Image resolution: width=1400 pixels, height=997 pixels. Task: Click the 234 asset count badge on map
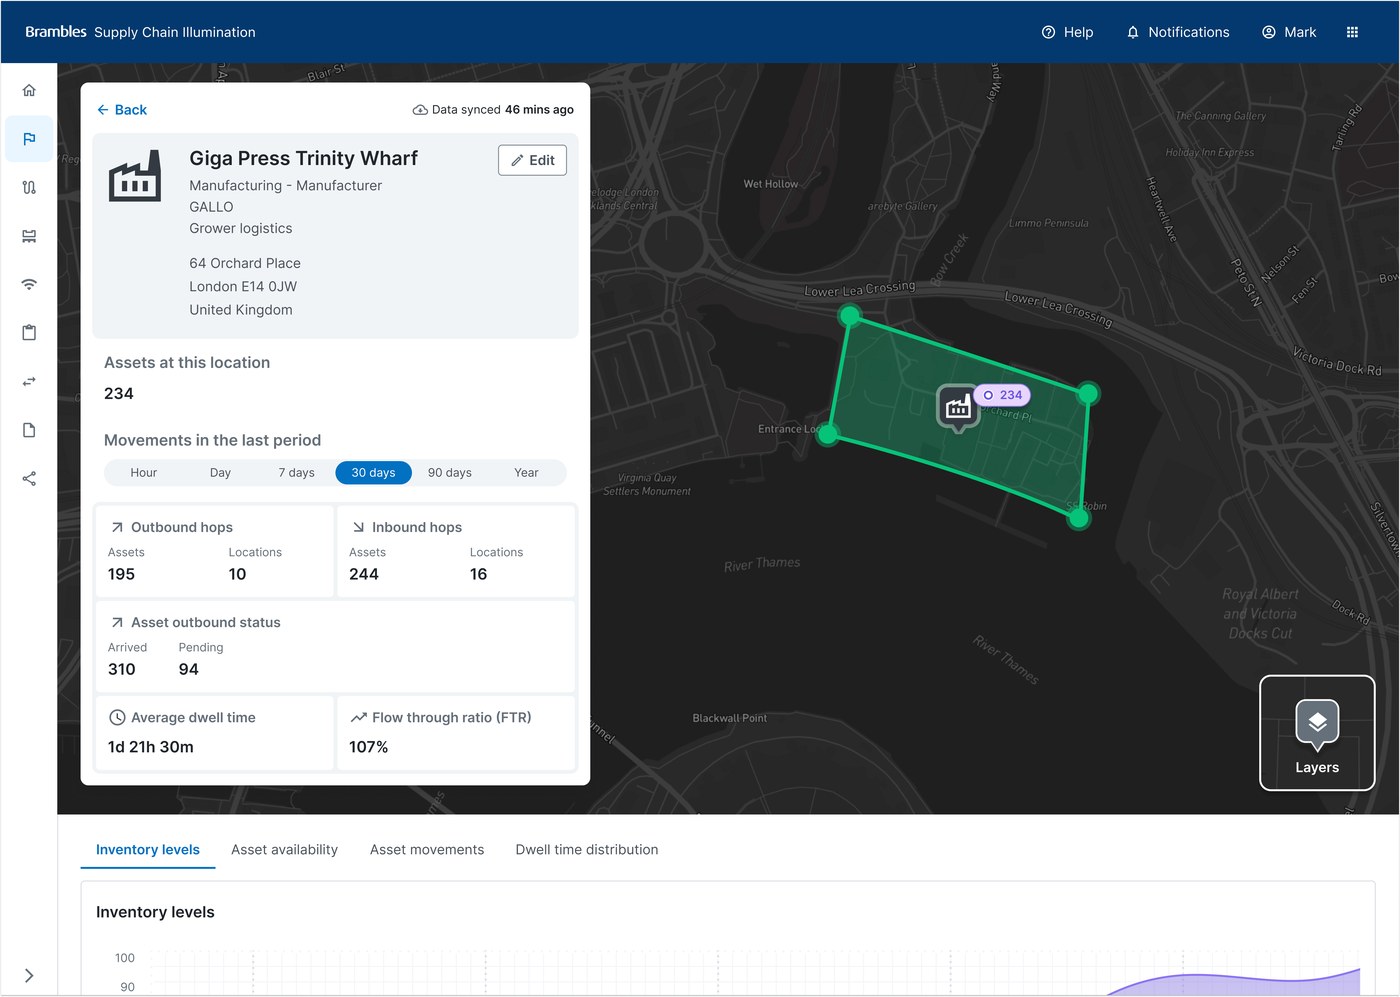click(1002, 395)
